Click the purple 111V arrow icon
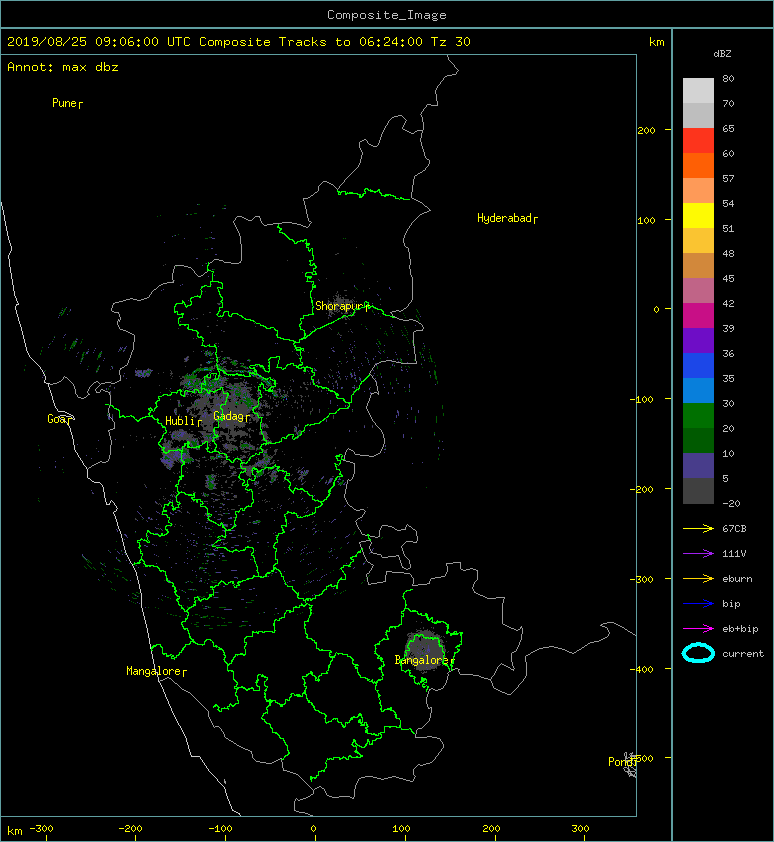This screenshot has width=774, height=842. pyautogui.click(x=698, y=554)
